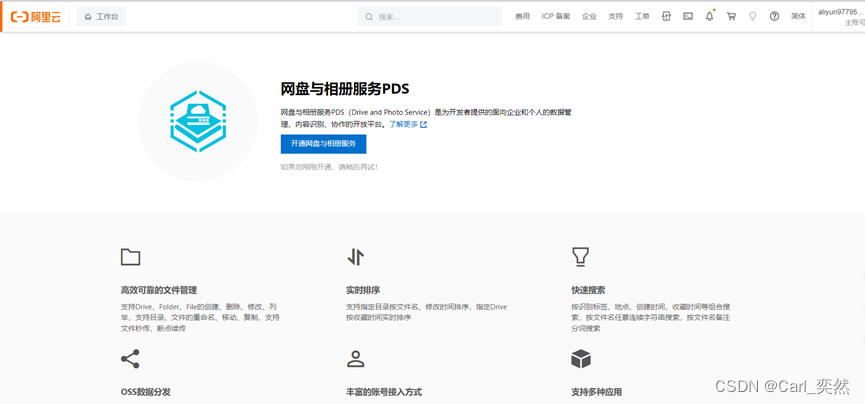Screen dimensions: 865x404
Task: Click the 了解更多 link
Action: [403, 125]
